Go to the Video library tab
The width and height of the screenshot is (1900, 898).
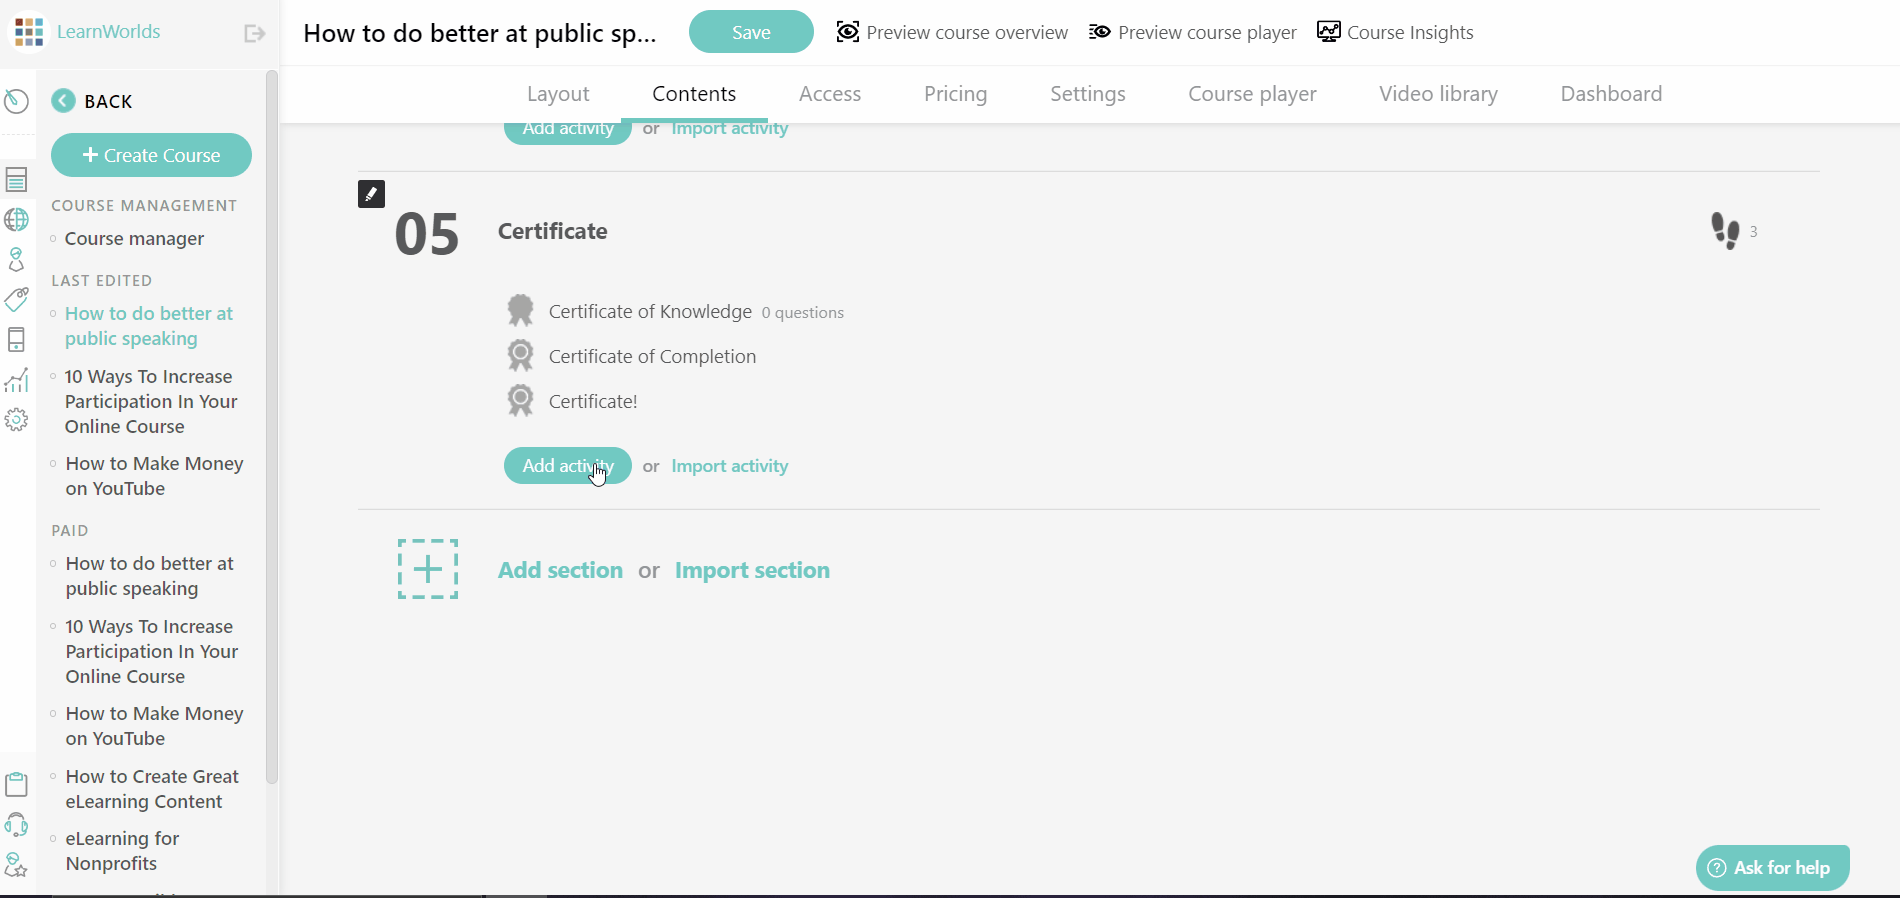click(1438, 94)
